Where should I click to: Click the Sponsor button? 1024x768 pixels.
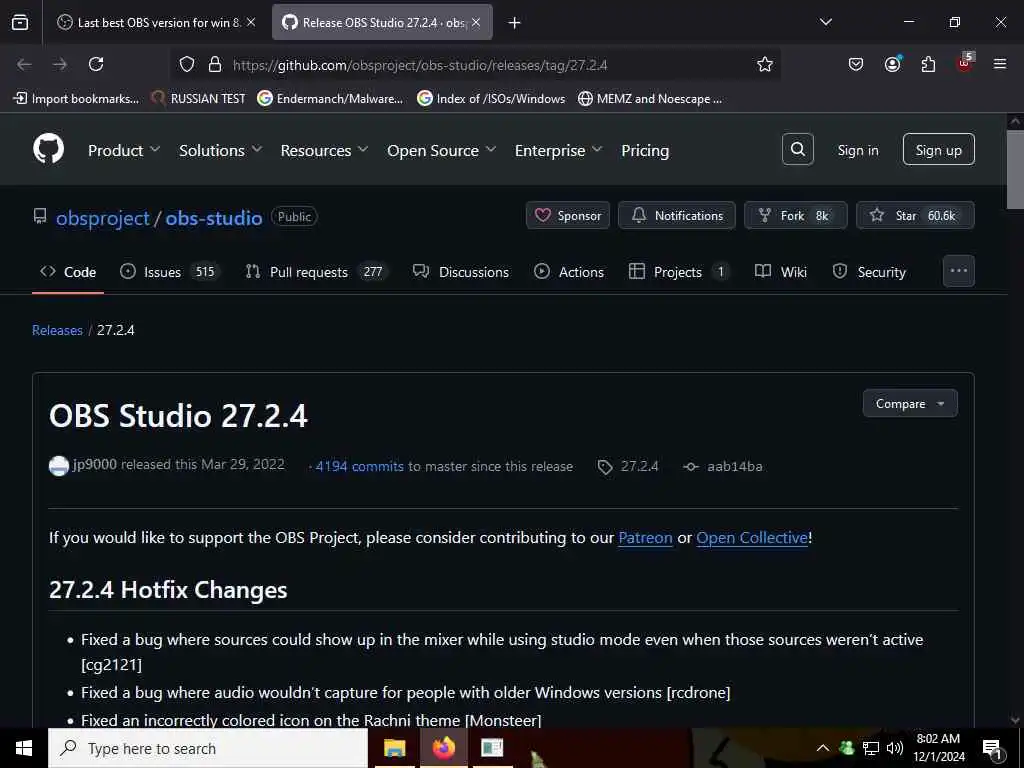[568, 216]
